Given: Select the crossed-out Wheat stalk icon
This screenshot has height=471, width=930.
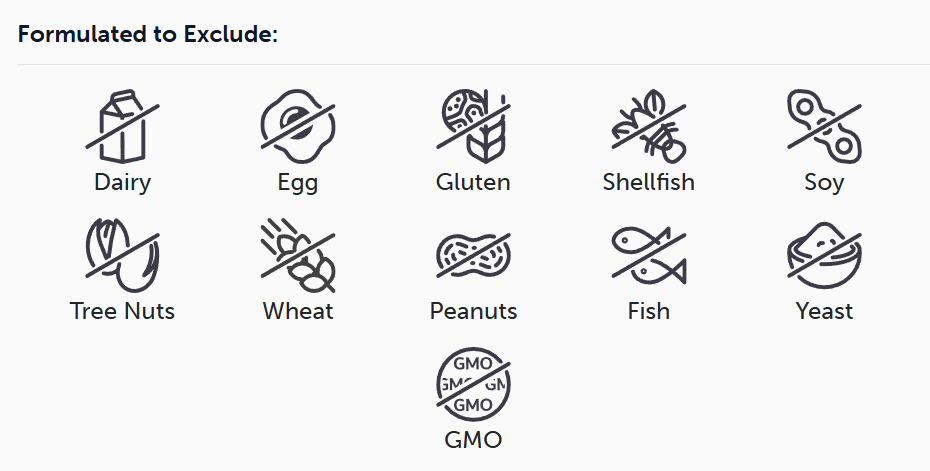Looking at the screenshot, I should [x=297, y=255].
